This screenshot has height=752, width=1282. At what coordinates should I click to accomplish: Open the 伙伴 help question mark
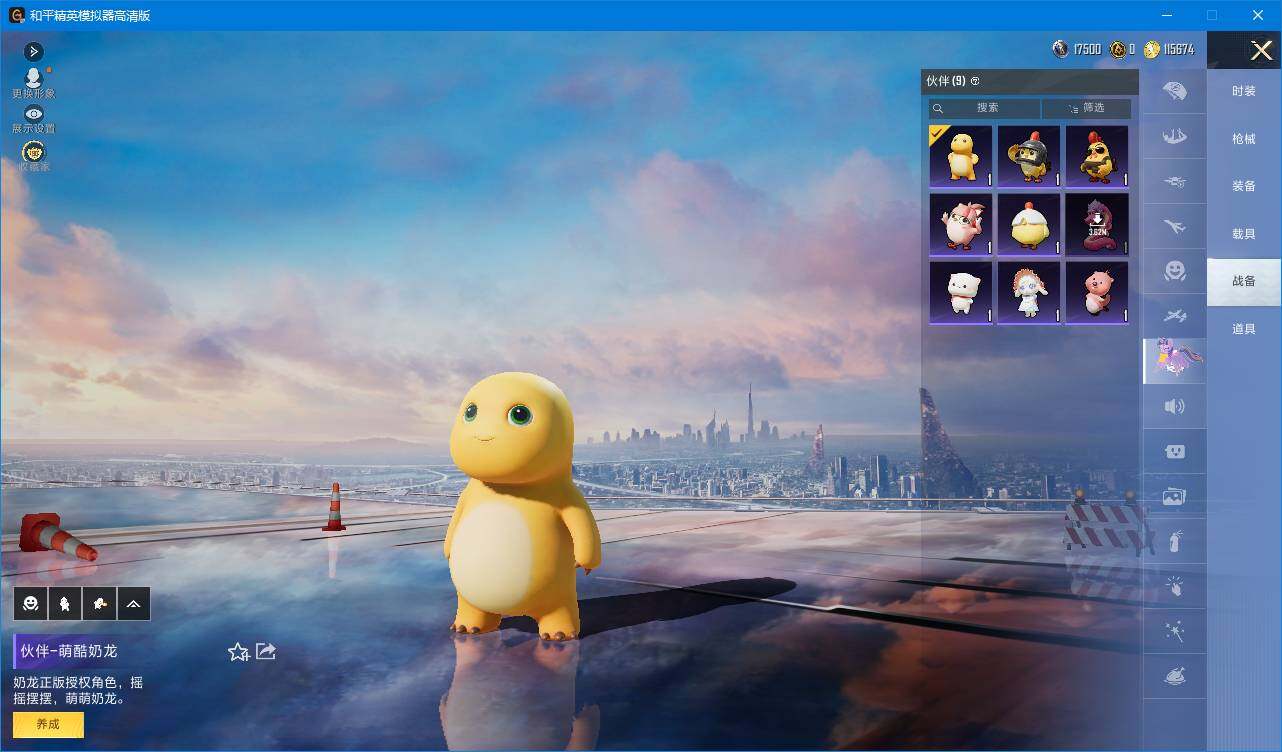tap(975, 81)
